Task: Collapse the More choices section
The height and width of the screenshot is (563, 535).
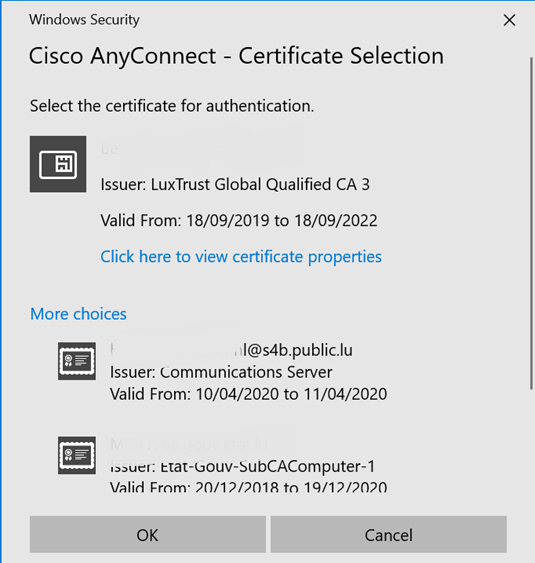Action: click(78, 314)
